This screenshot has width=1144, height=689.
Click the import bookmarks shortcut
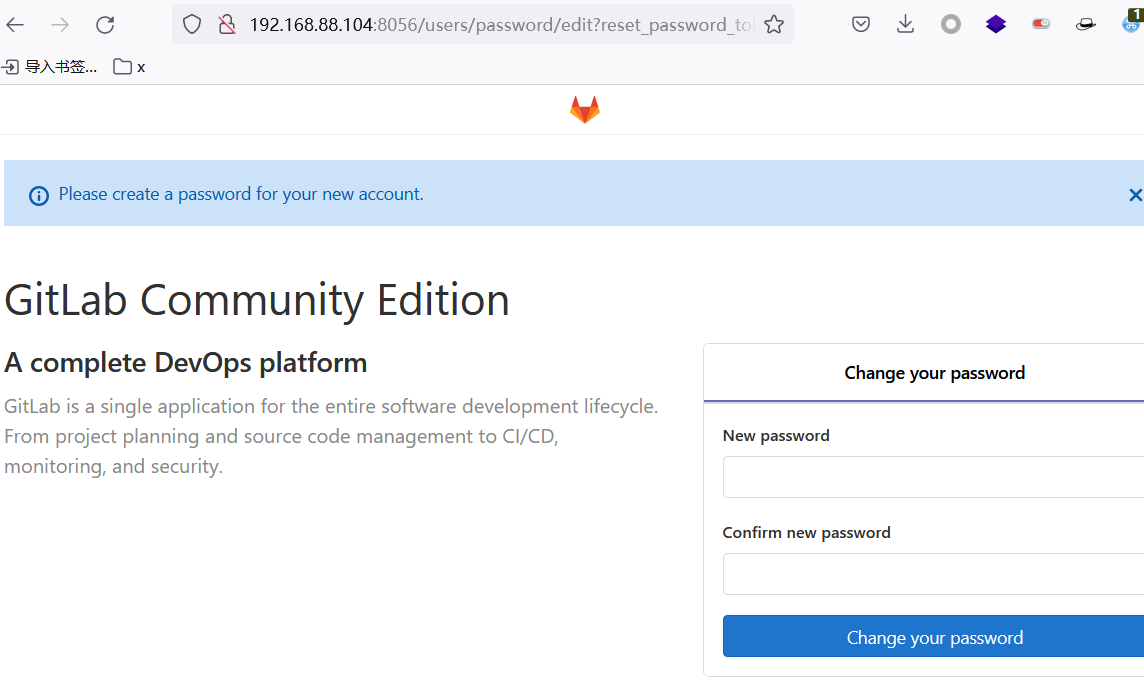(x=50, y=67)
